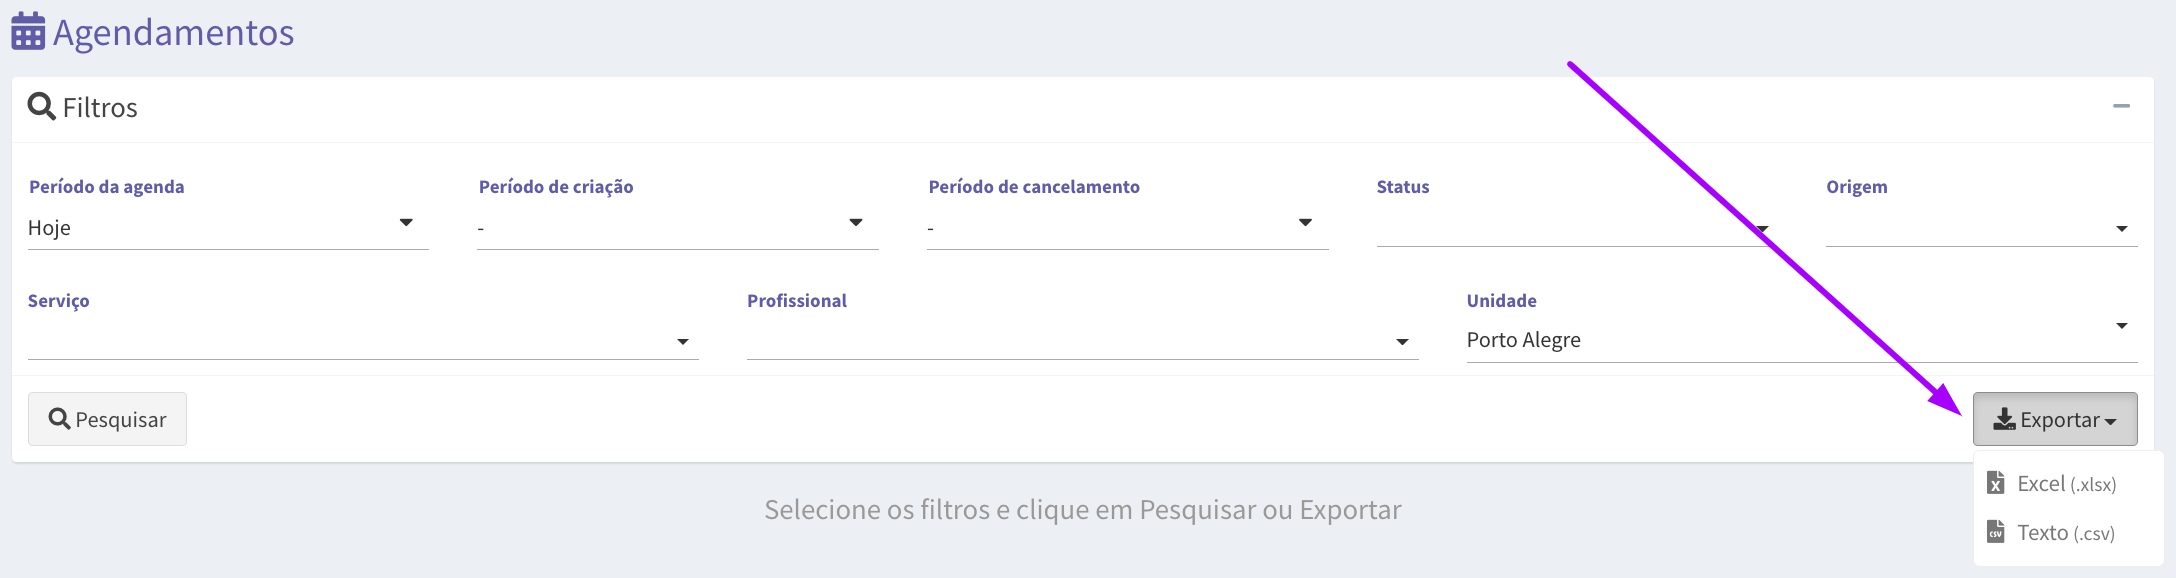The image size is (2176, 578).
Task: Click the Exportar button caret
Action: tap(2110, 422)
